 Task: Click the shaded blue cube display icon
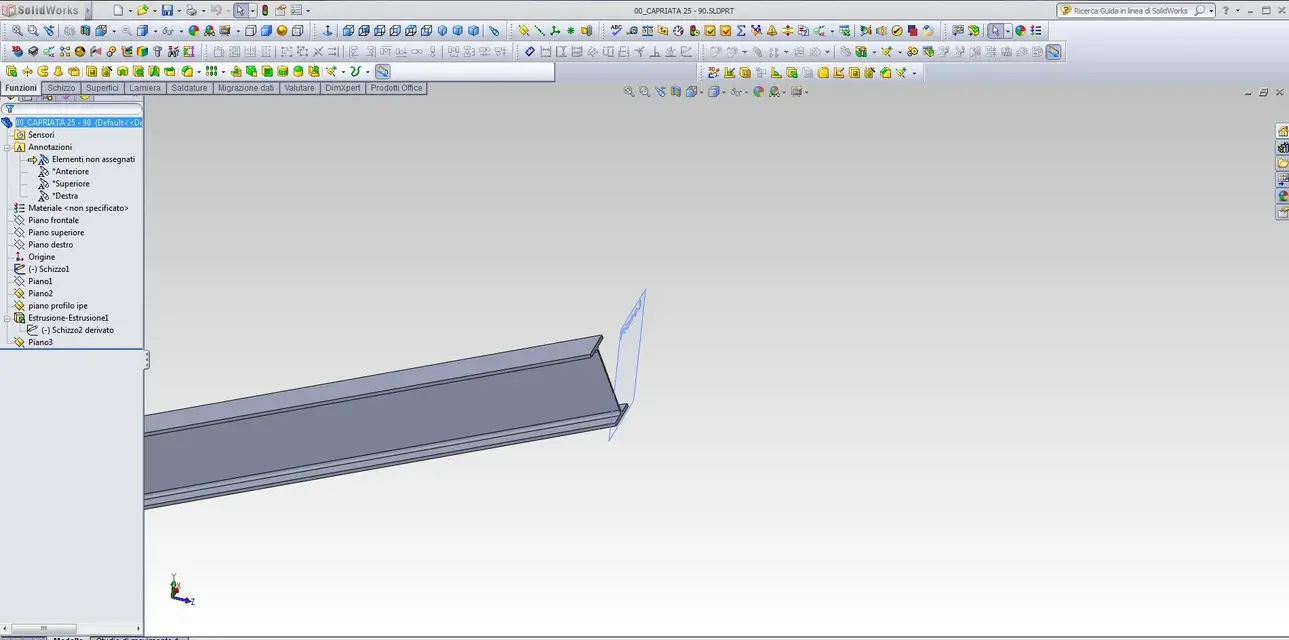(266, 30)
